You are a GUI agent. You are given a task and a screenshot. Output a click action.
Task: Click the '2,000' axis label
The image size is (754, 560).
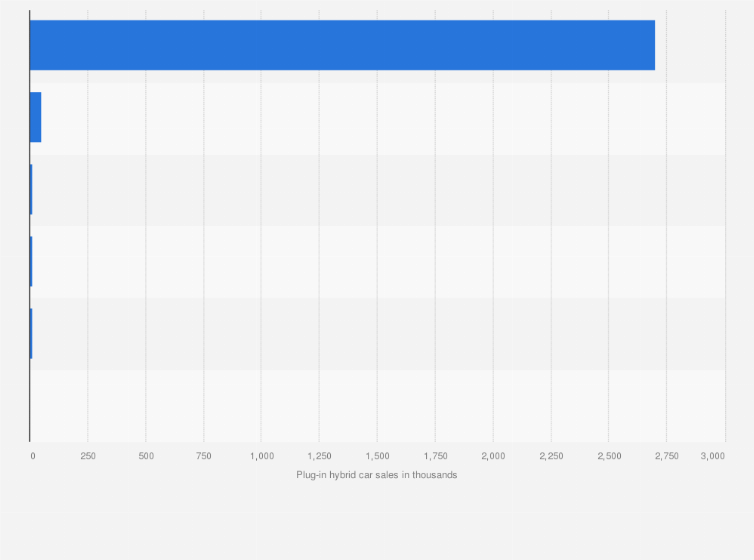[493, 456]
